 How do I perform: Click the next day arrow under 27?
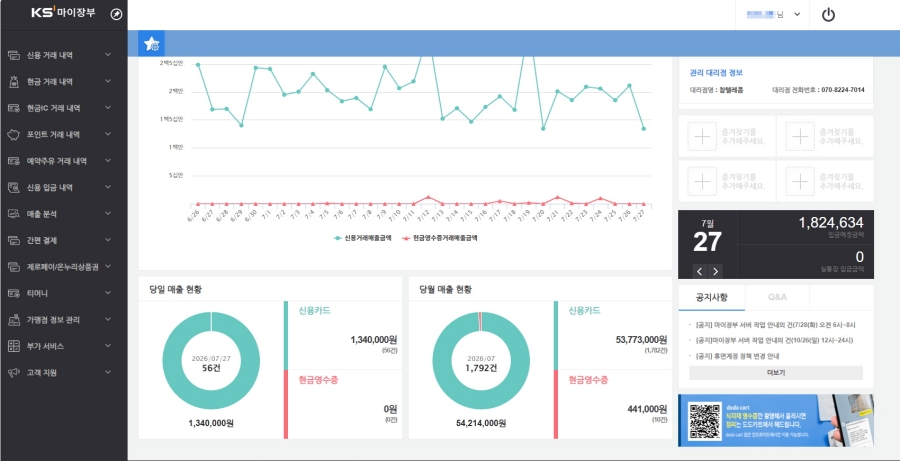(715, 271)
